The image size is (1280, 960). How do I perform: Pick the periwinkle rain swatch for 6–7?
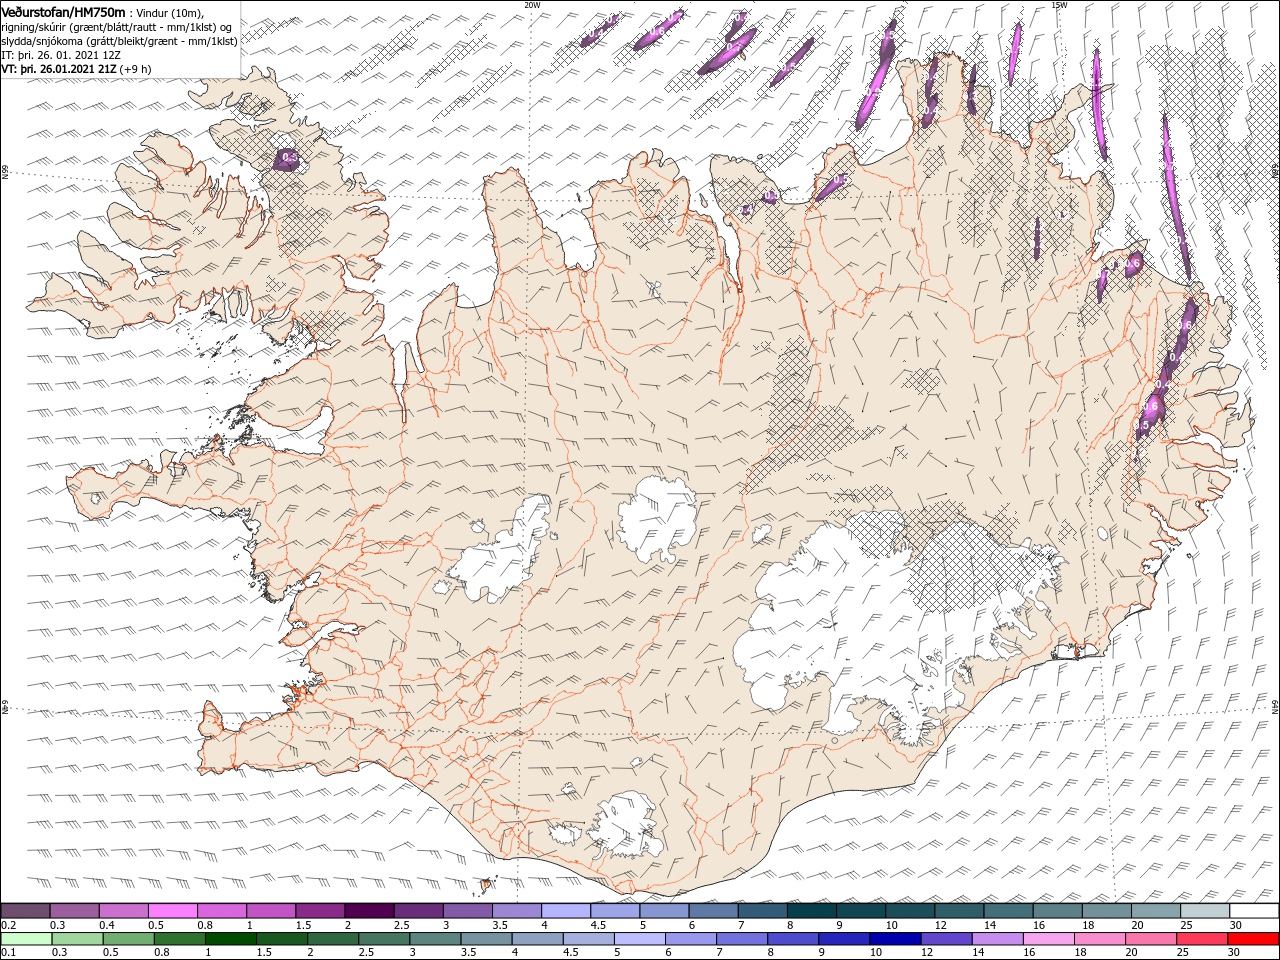(690, 939)
